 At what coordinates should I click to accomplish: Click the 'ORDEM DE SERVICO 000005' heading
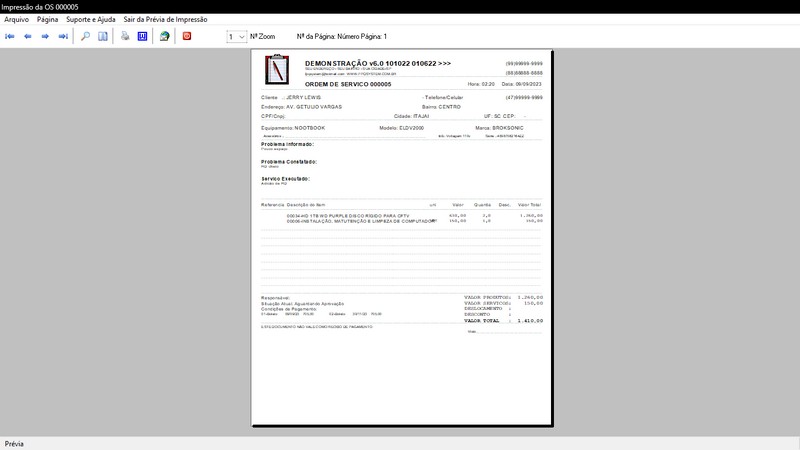pyautogui.click(x=348, y=84)
